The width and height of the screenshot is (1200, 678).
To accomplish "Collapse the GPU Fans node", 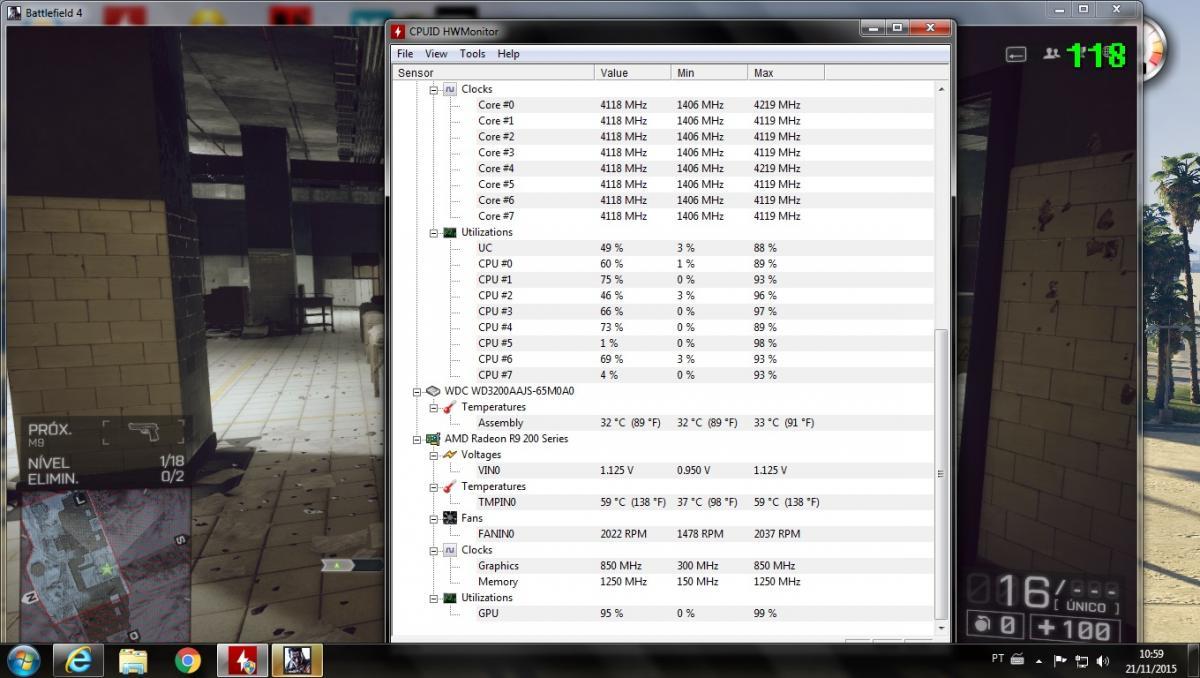I will point(434,518).
